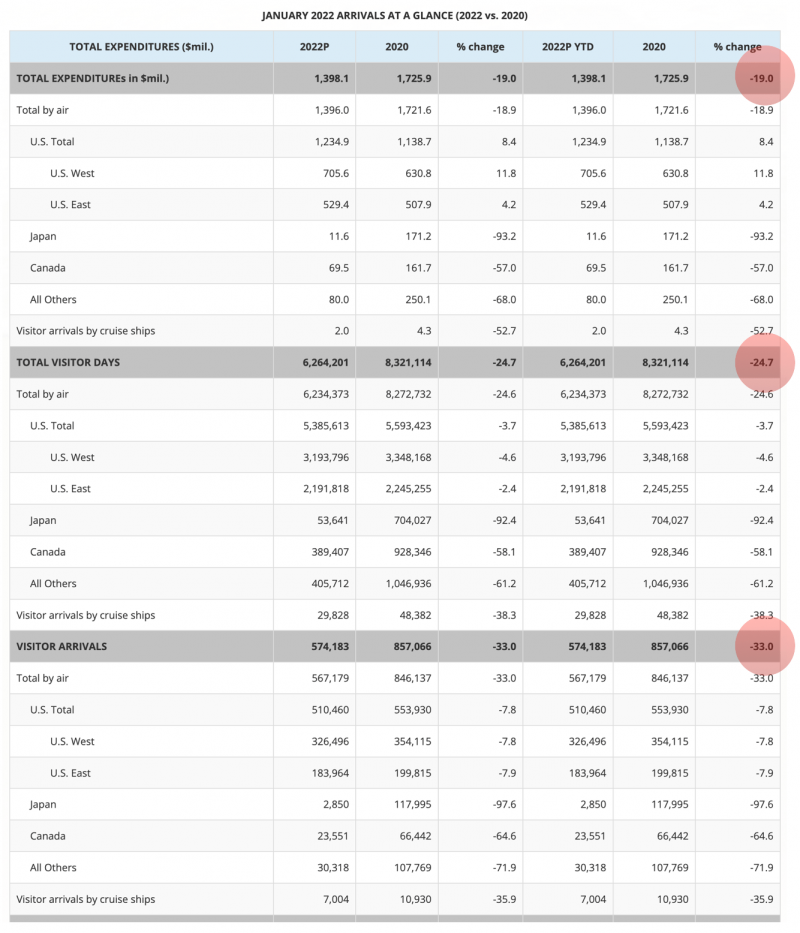Select the first "% change" column header
The image size is (800, 933).
pyautogui.click(x=480, y=47)
